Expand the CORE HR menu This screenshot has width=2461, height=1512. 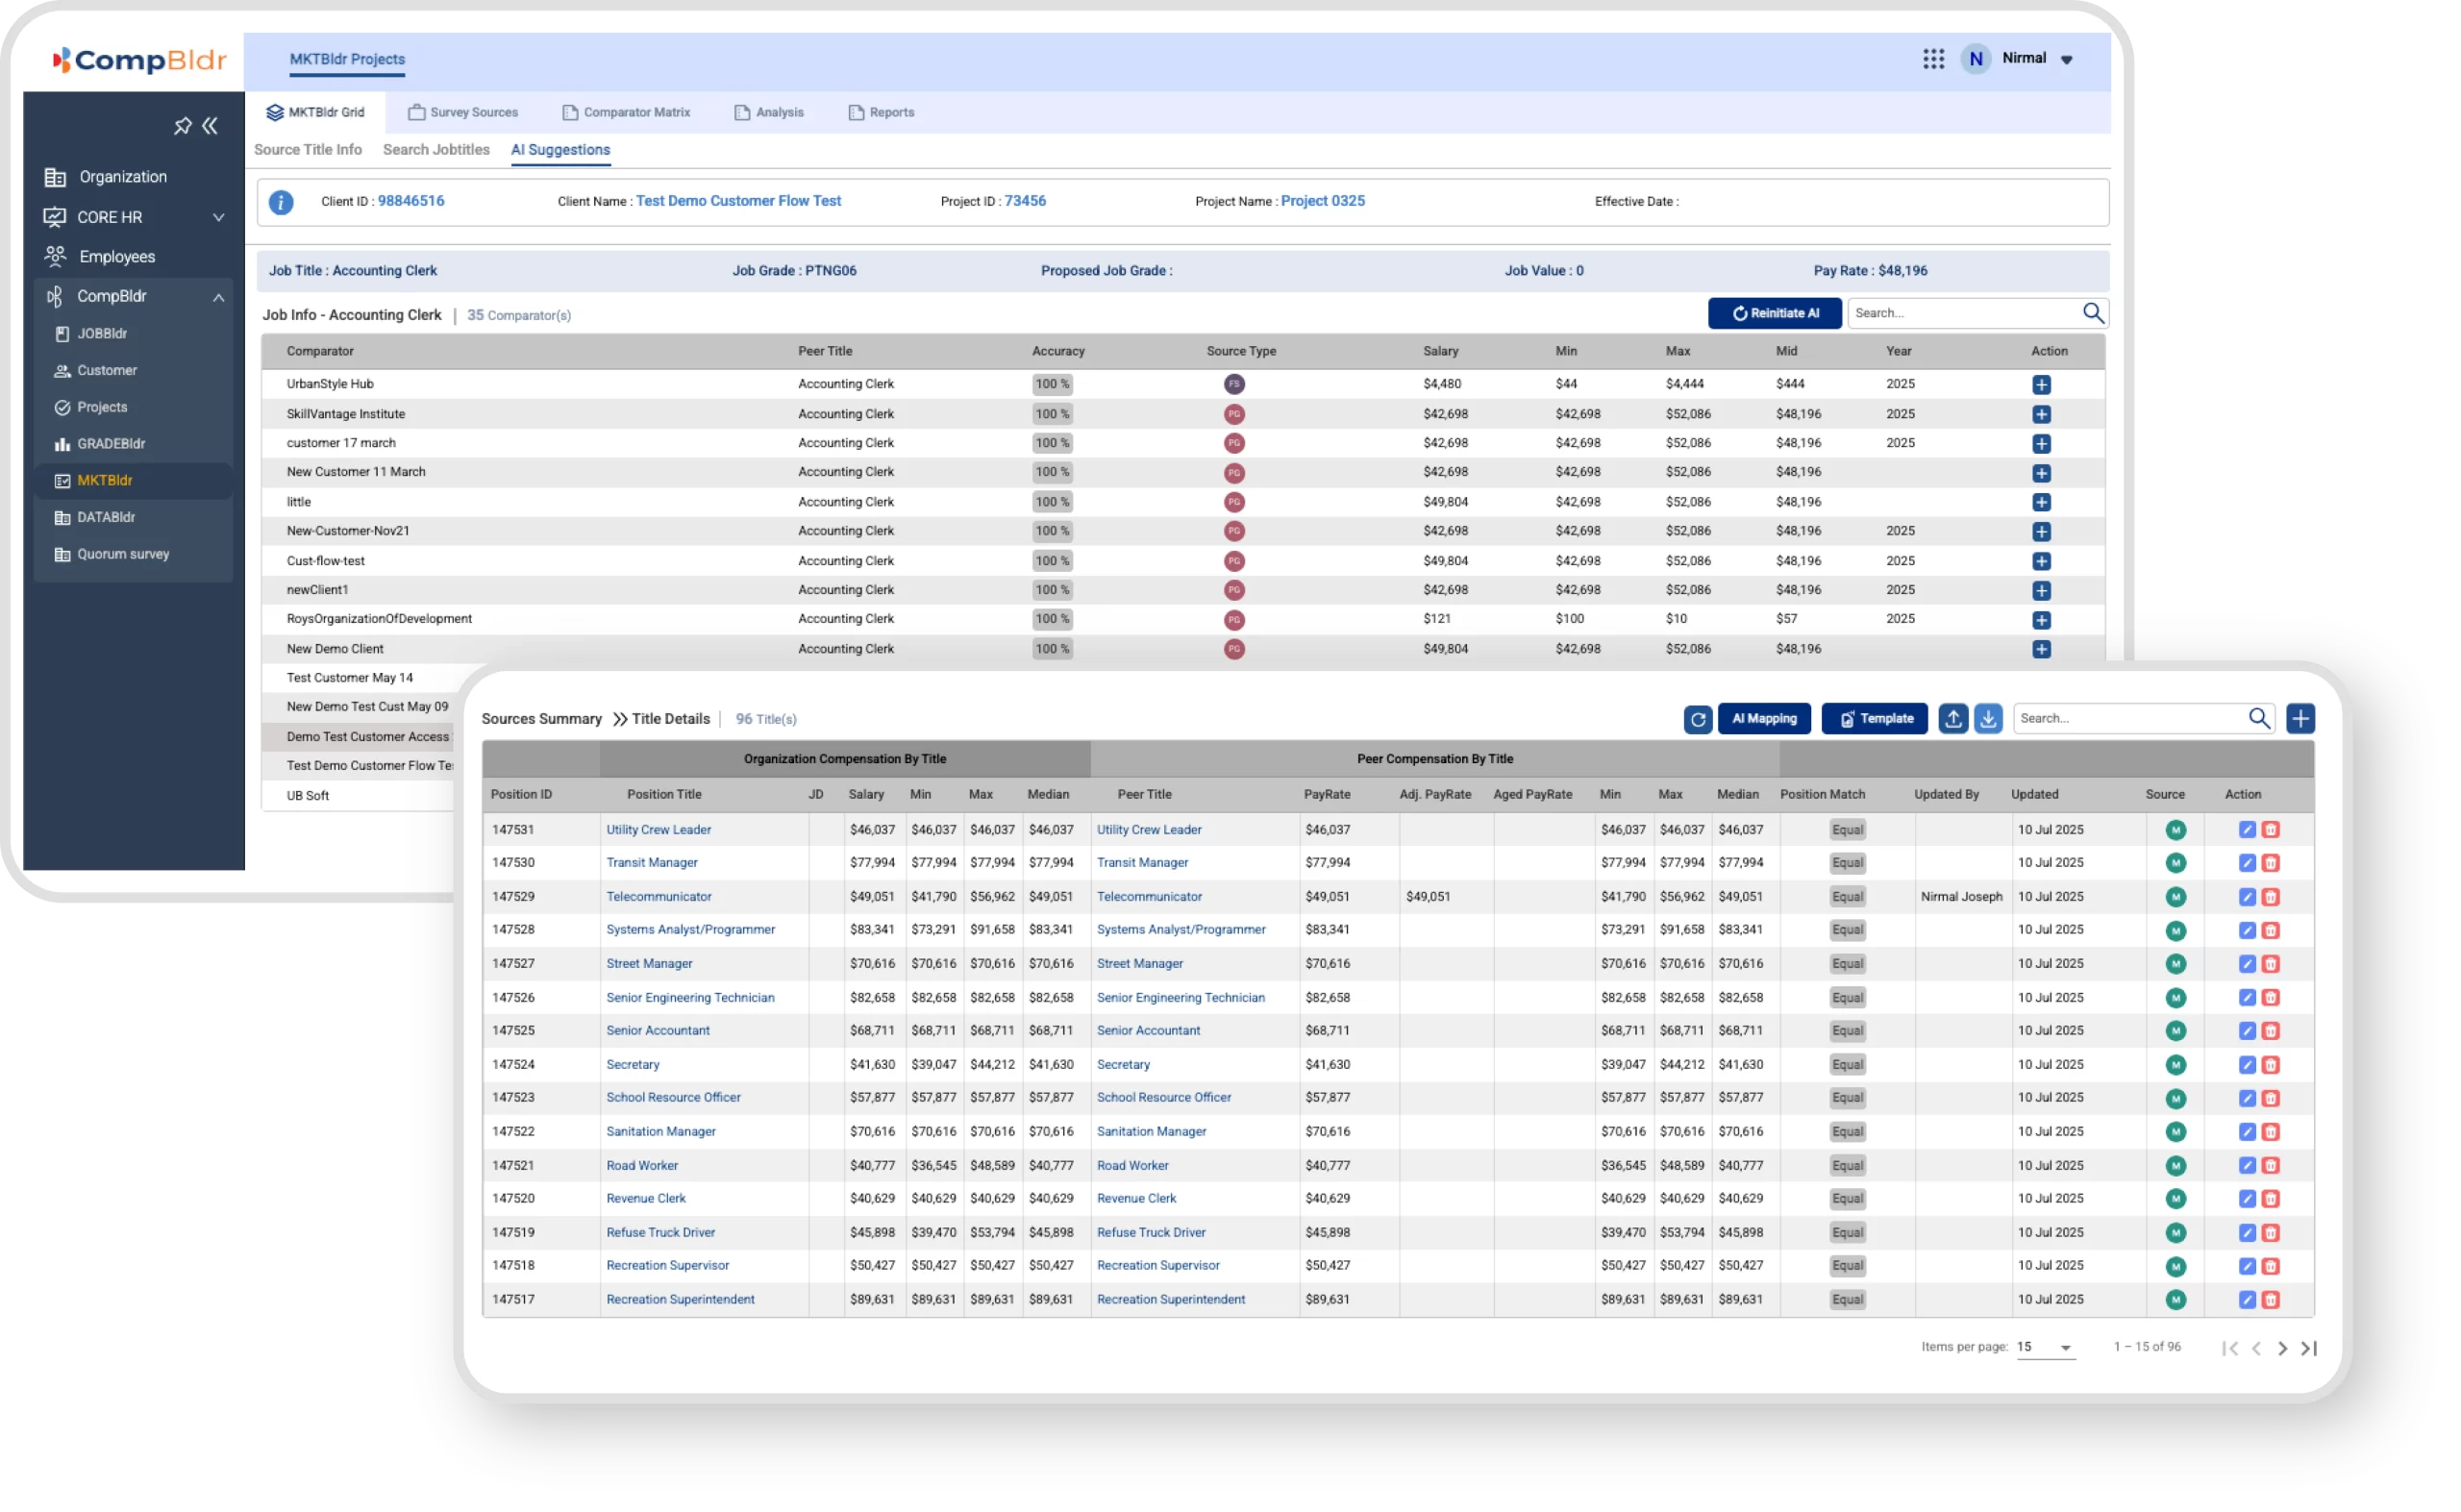(218, 217)
